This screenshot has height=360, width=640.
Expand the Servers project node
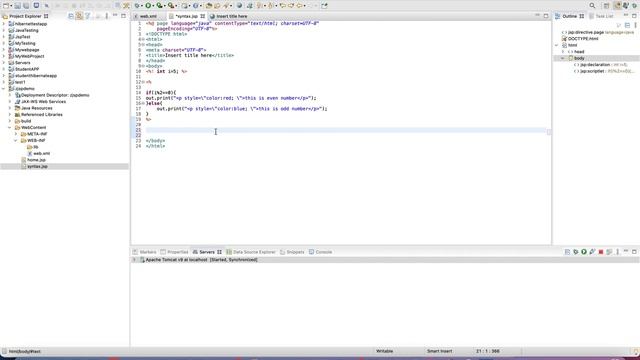(4, 63)
